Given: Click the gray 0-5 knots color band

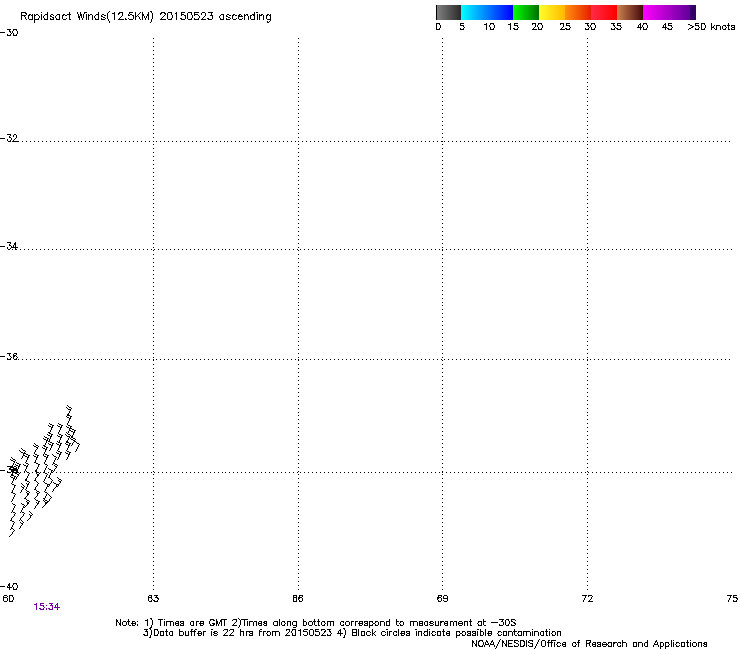Looking at the screenshot, I should point(448,12).
